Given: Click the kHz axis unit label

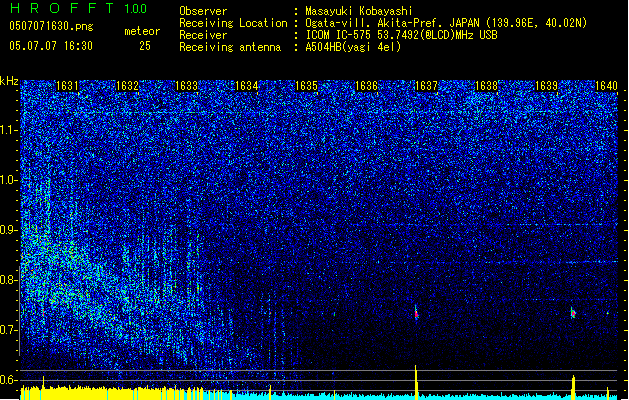Looking at the screenshot, I should [x=9, y=81].
